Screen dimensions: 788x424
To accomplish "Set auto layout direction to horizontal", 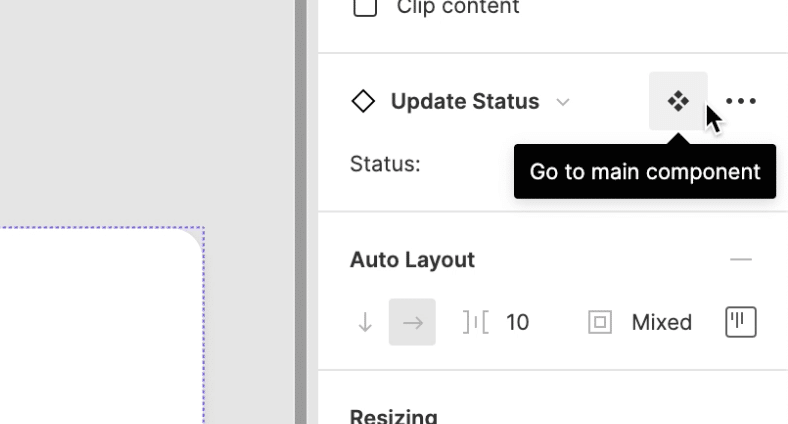I will tap(412, 322).
